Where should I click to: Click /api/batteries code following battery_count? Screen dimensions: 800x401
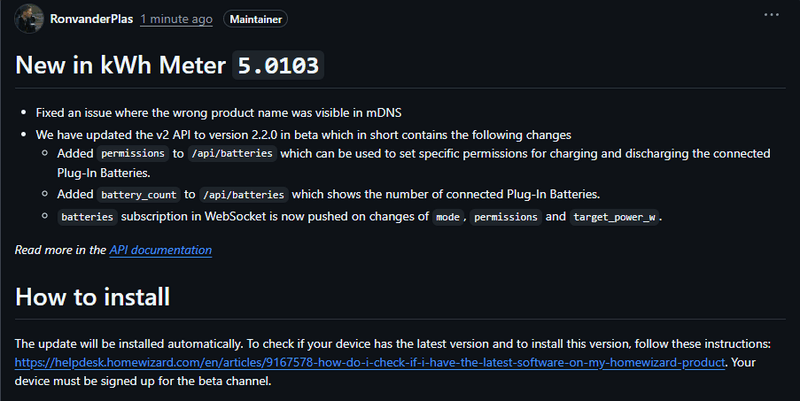click(244, 194)
